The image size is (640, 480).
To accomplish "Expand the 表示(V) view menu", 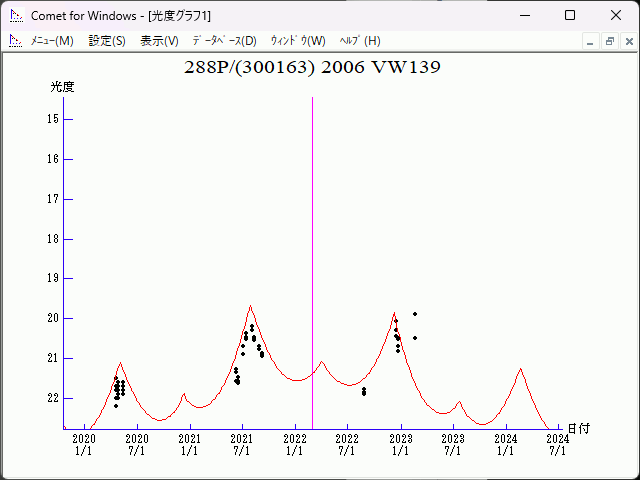I will [x=159, y=41].
